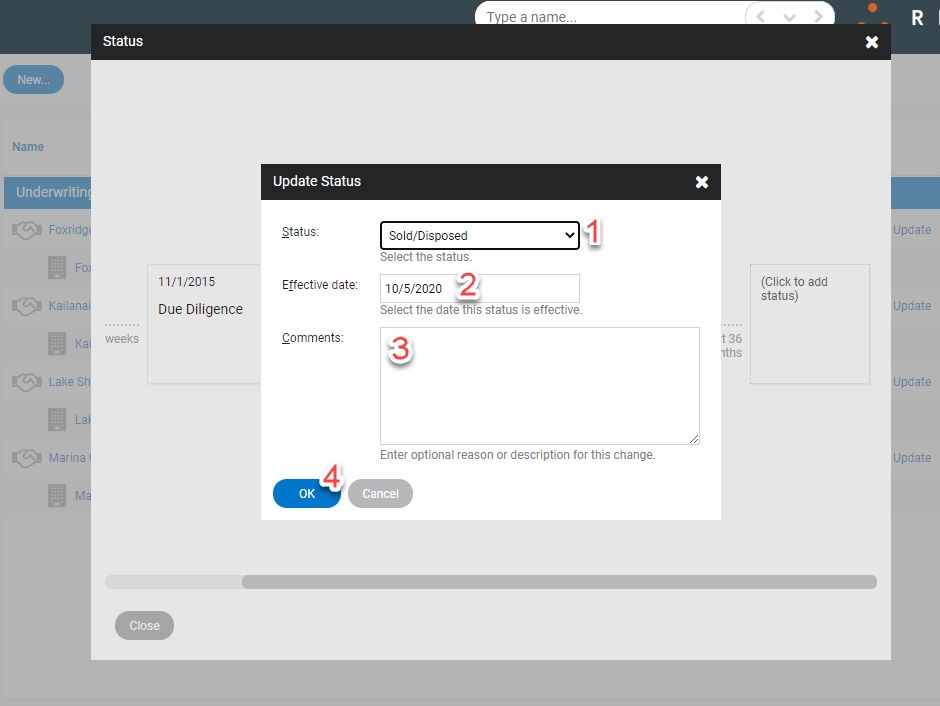Viewport: 940px width, 706px height.
Task: Open search dropdown chevron in name box
Action: [x=790, y=17]
